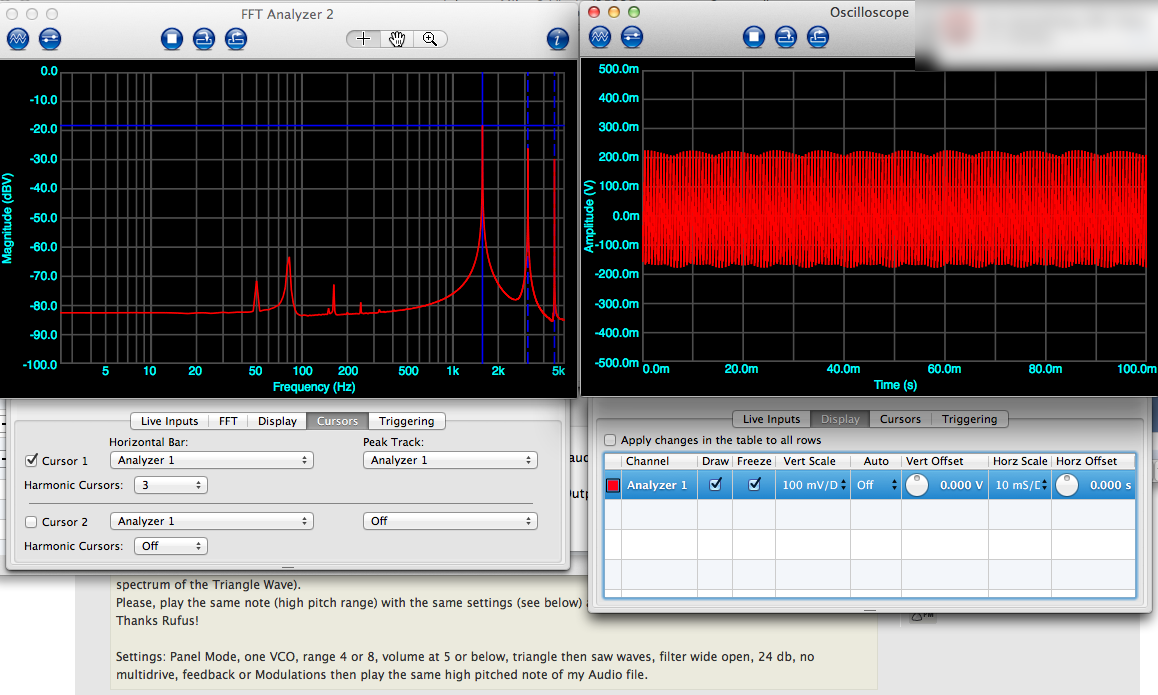Check Apply changes in the table to all rows
1158x695 pixels.
[610, 440]
